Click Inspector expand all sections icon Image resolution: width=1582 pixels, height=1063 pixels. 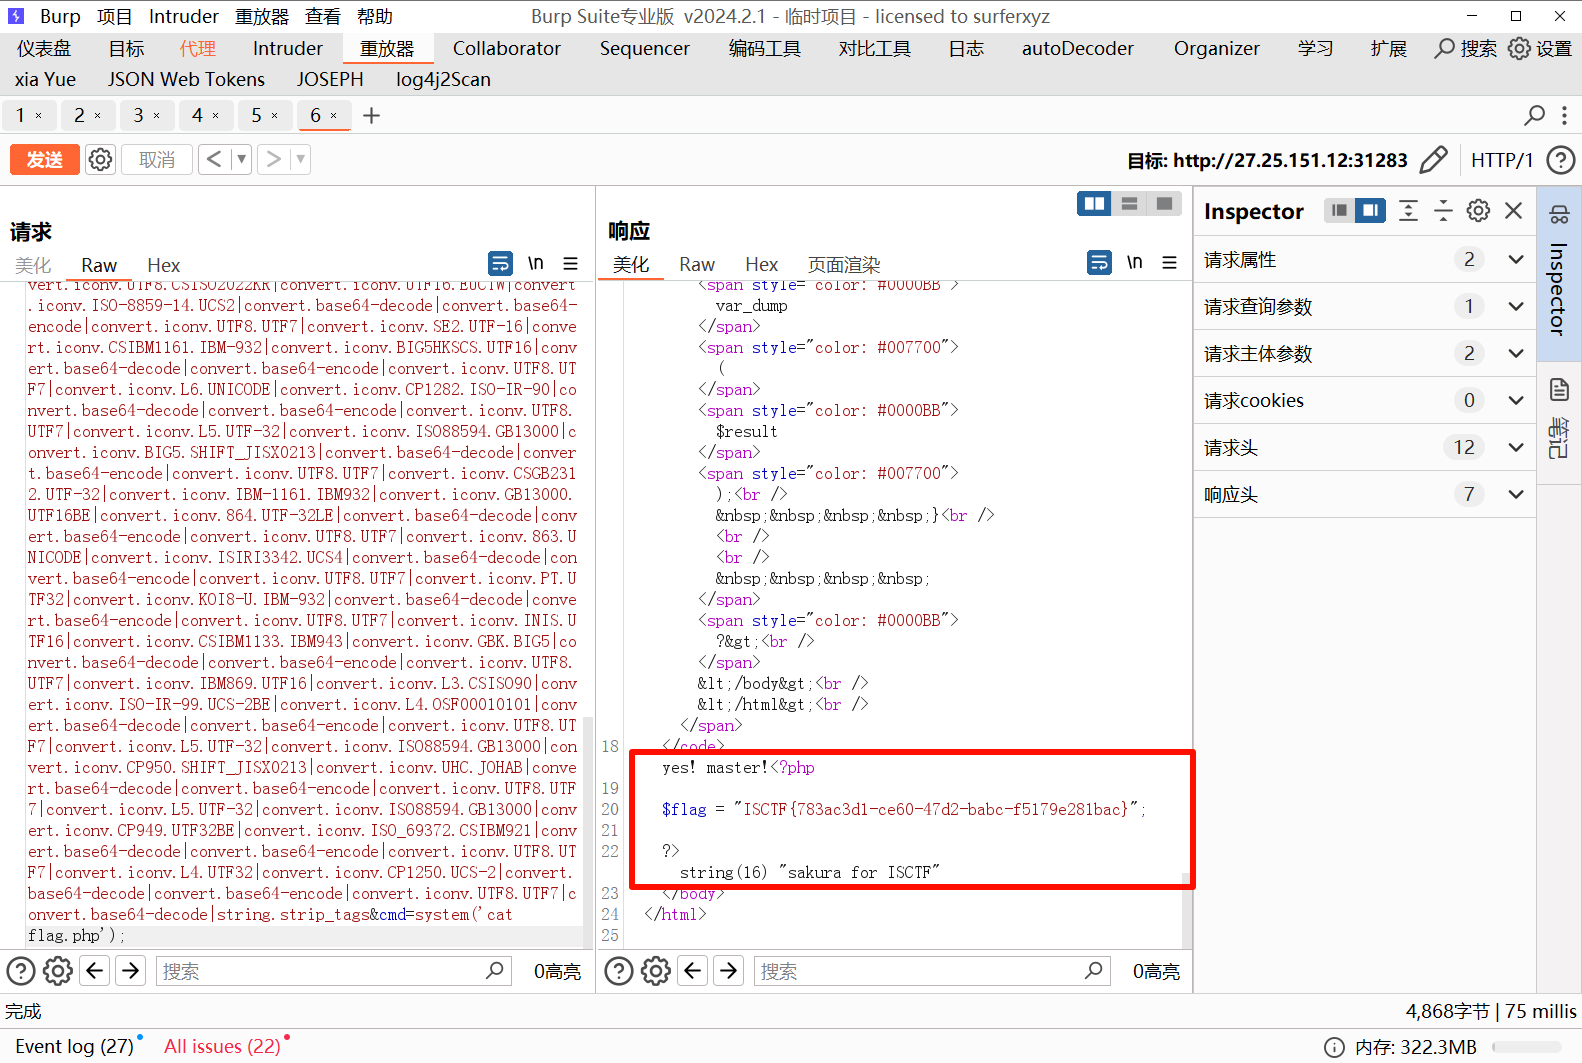coord(1408,210)
